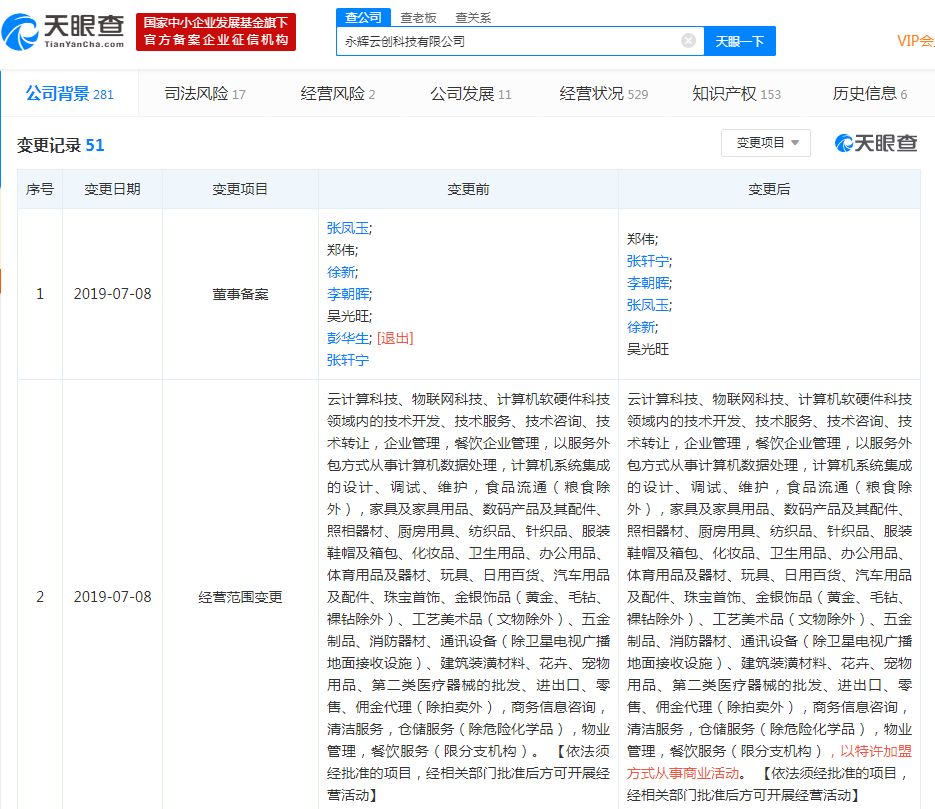Clear the search box with the X icon
The width and height of the screenshot is (935, 809).
pyautogui.click(x=688, y=41)
